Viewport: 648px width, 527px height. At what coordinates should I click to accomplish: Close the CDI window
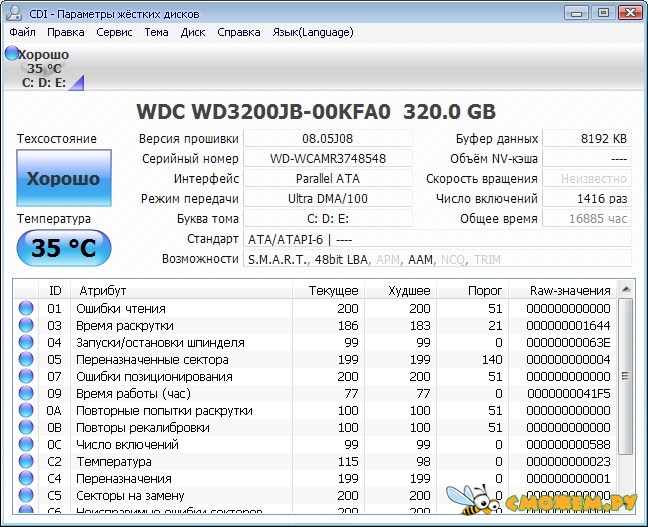(630, 13)
